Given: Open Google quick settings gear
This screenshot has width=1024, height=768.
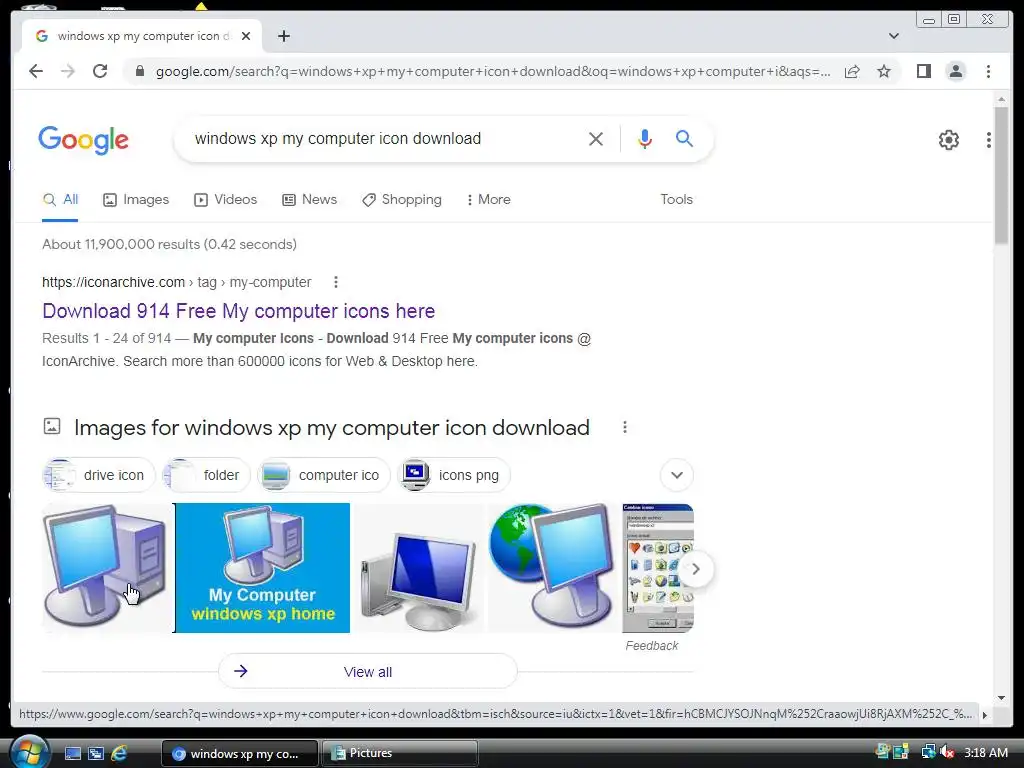Looking at the screenshot, I should coord(948,140).
